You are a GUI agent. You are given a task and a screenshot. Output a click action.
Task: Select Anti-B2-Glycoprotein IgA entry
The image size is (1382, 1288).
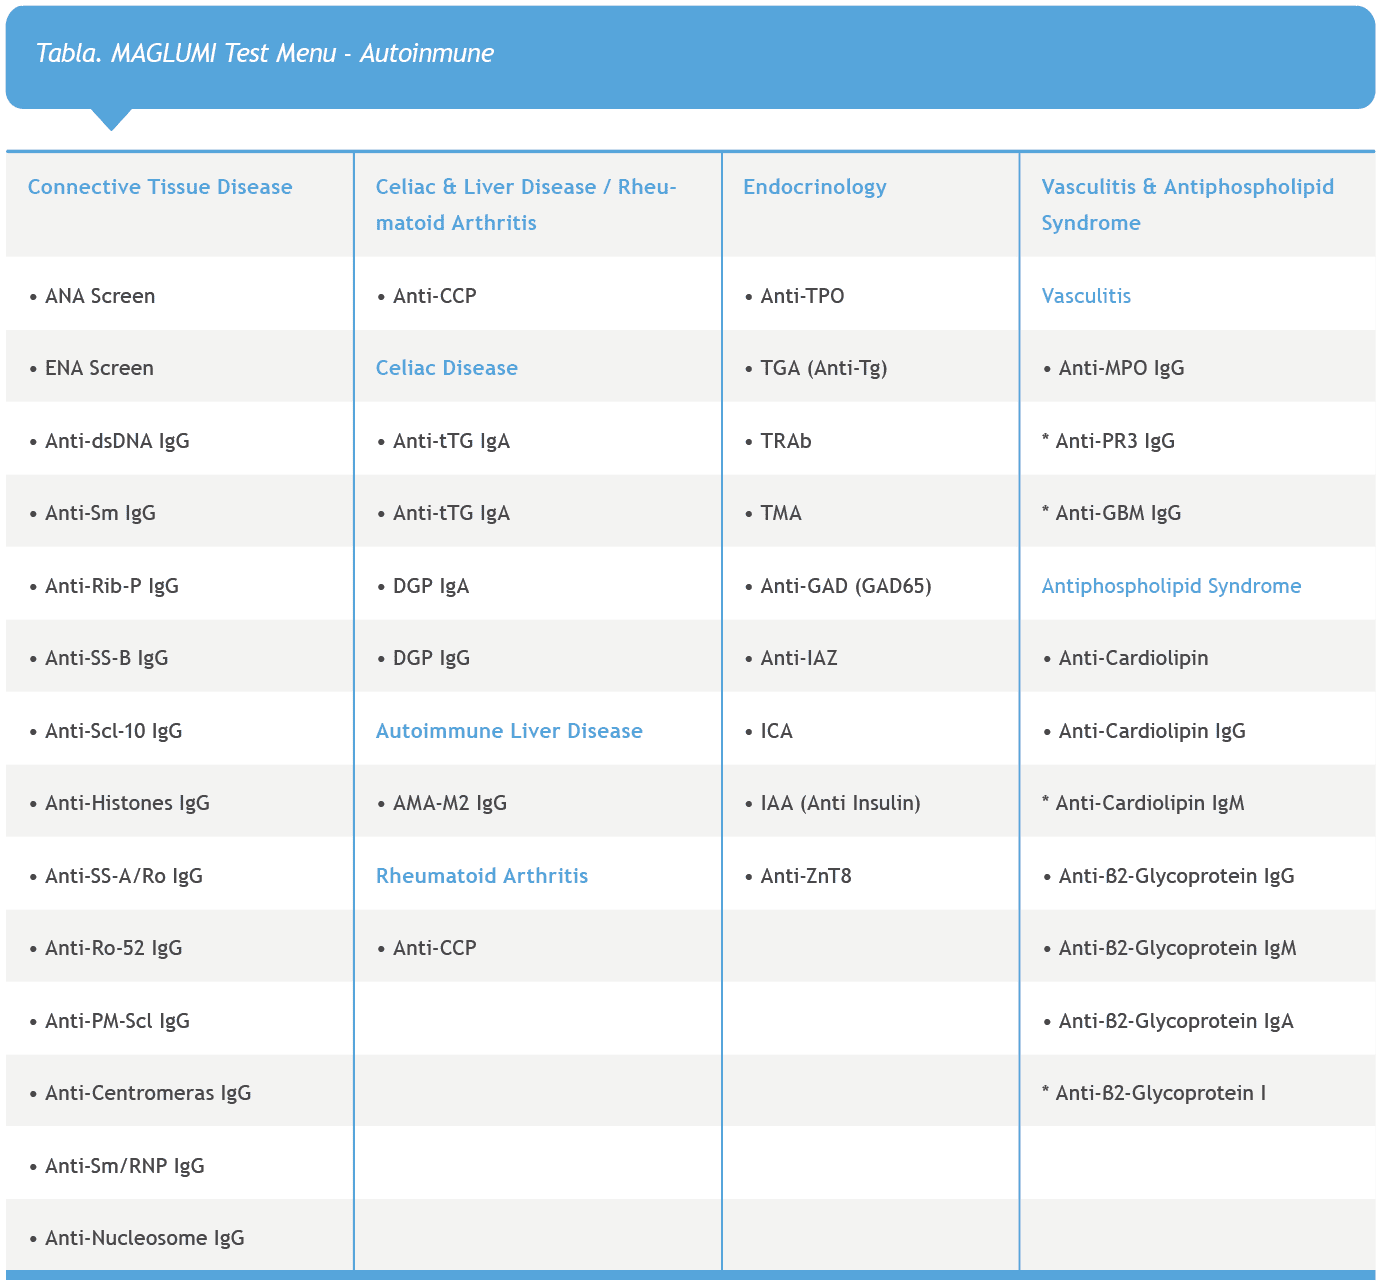[x=1168, y=1021]
